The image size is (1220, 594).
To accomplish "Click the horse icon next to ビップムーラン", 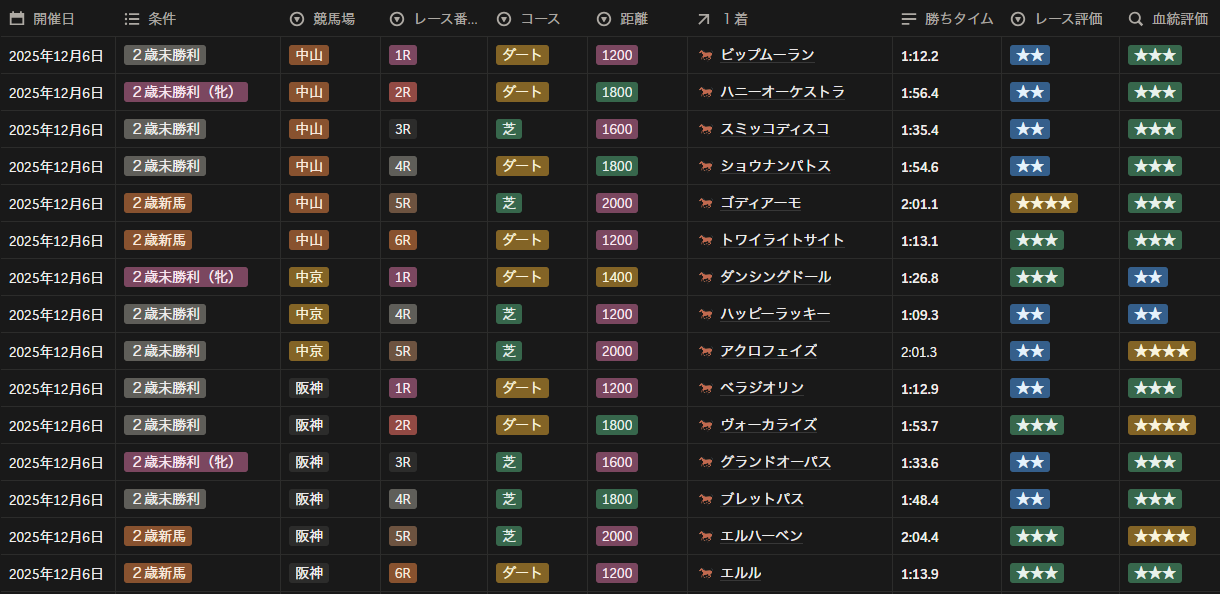I will [x=706, y=56].
